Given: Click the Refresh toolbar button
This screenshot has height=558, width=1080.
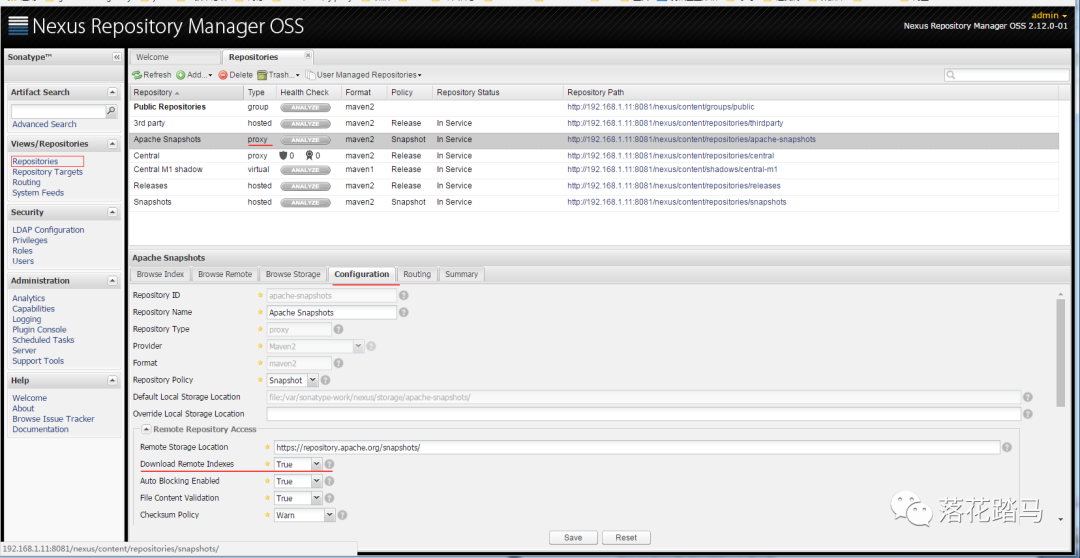Looking at the screenshot, I should [x=152, y=74].
